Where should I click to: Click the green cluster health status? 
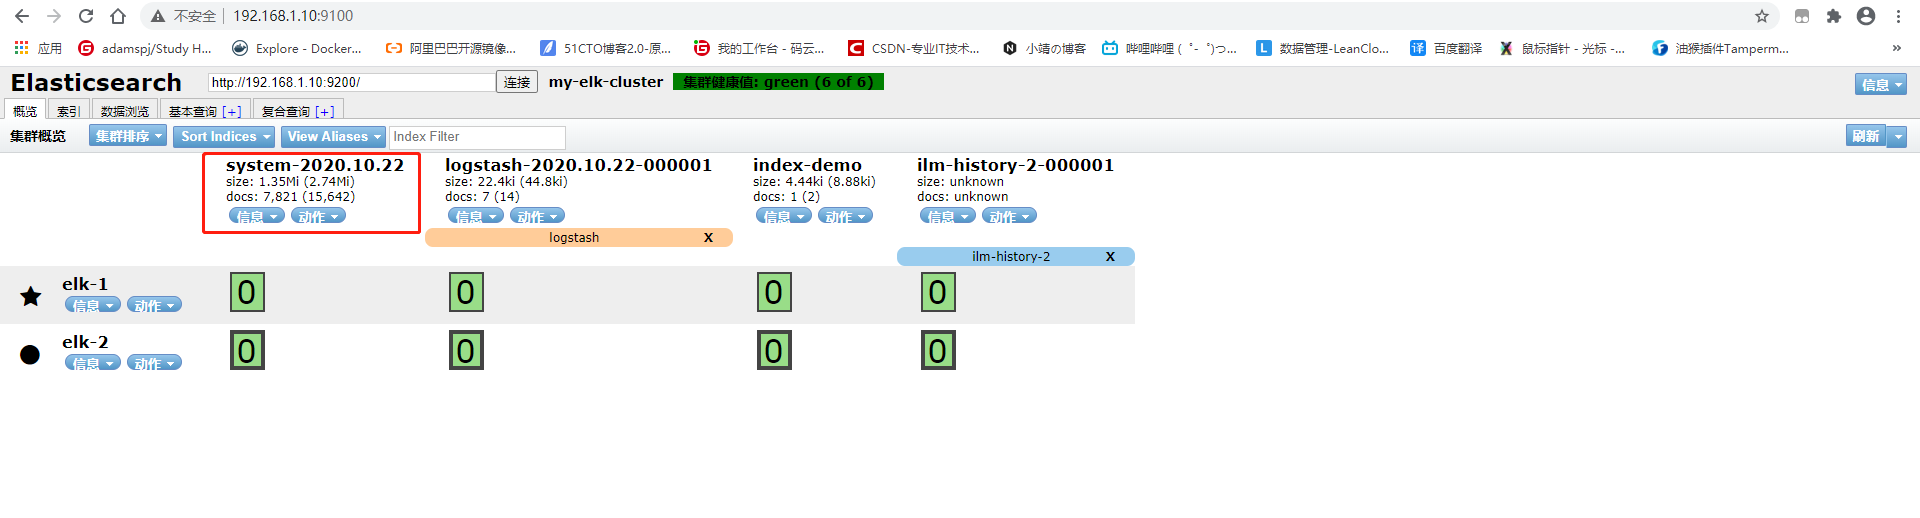(x=778, y=82)
